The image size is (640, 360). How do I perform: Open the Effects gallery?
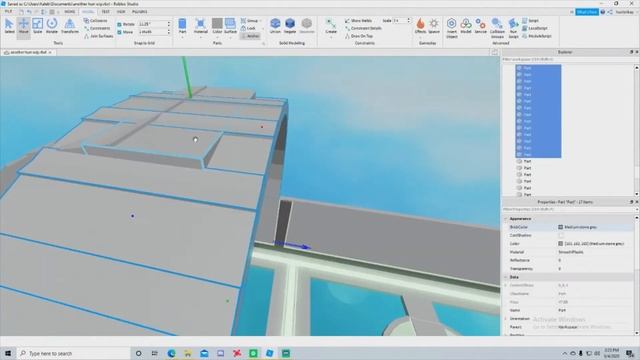click(420, 26)
